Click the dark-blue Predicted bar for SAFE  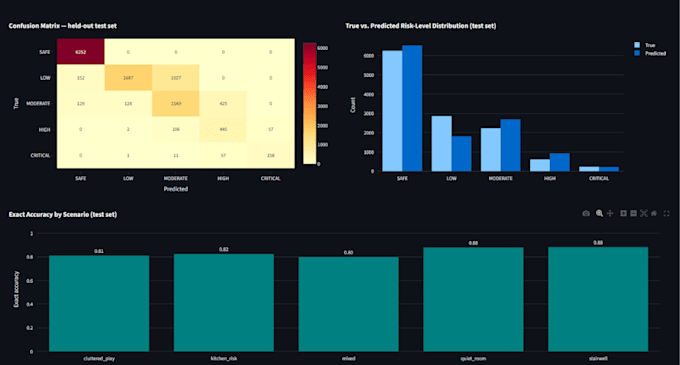click(x=412, y=108)
